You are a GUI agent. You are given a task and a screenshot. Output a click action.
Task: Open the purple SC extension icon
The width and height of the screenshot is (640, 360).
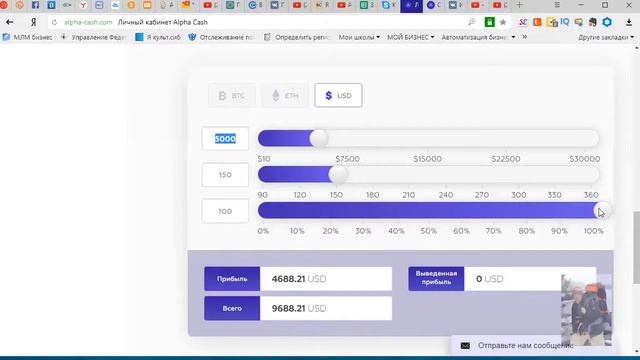point(523,22)
